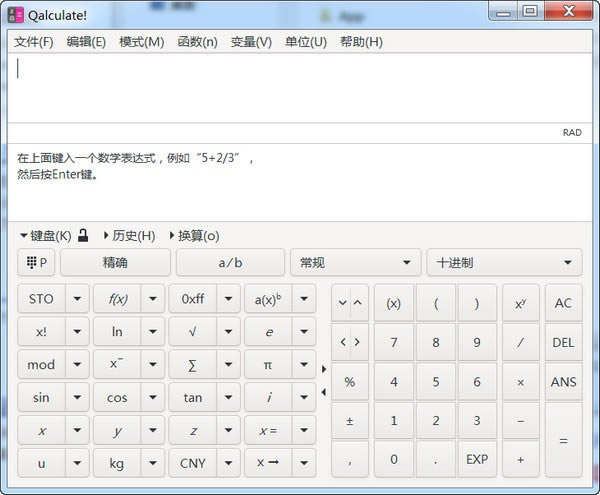Click the STO store button
This screenshot has height=495, width=600.
[x=41, y=299]
